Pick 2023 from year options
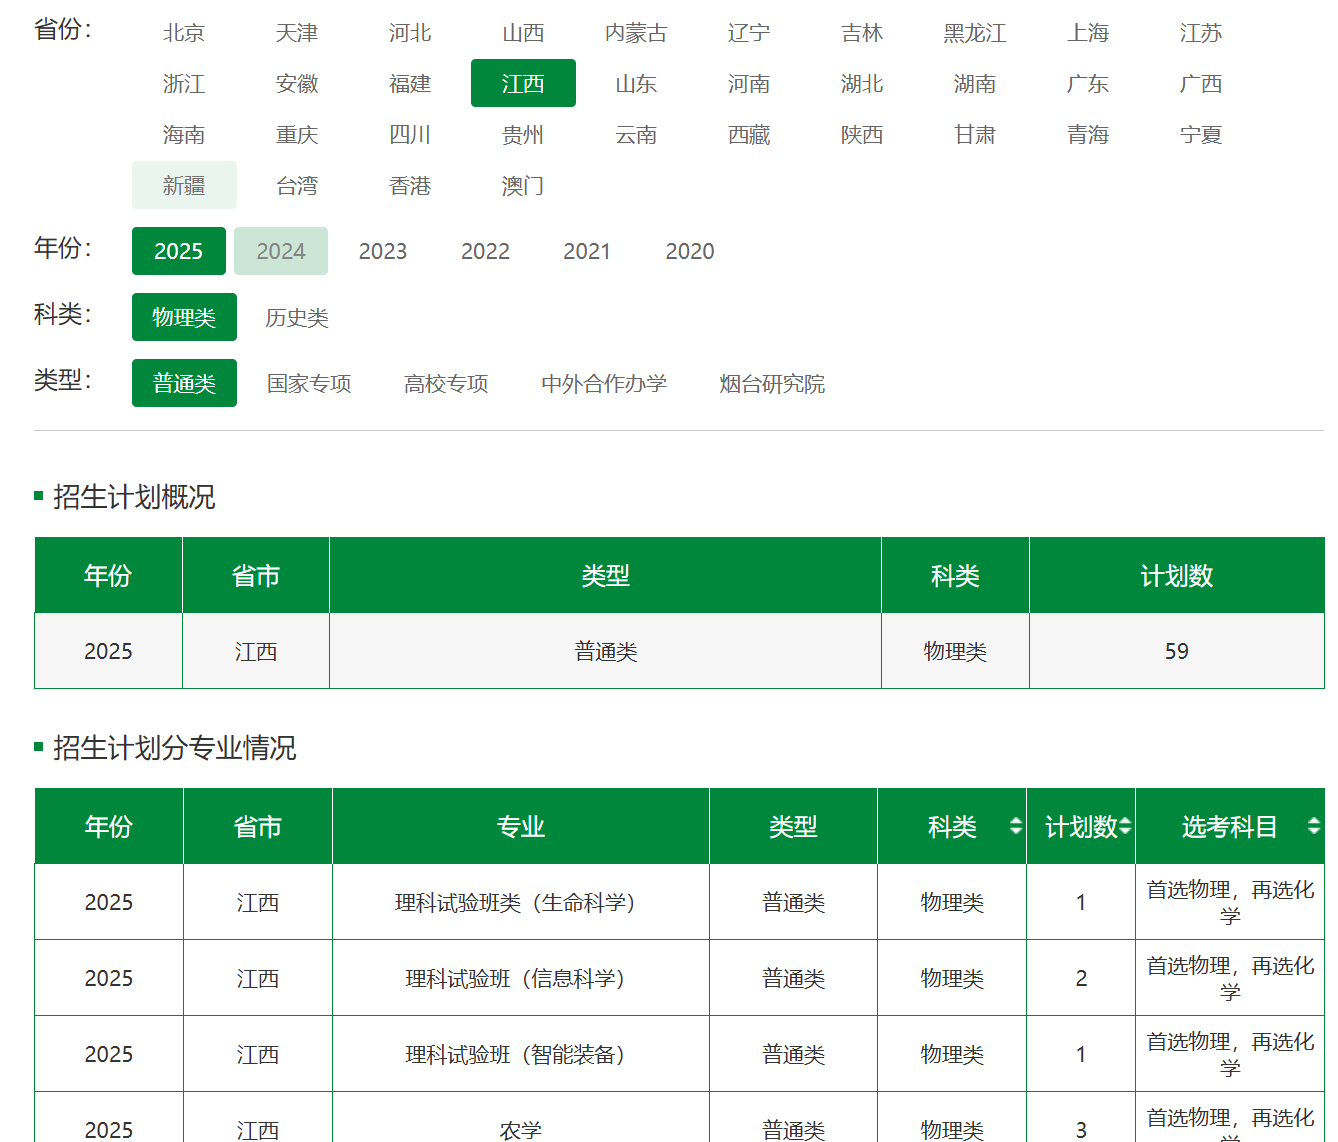Image resolution: width=1338 pixels, height=1142 pixels. tap(382, 251)
